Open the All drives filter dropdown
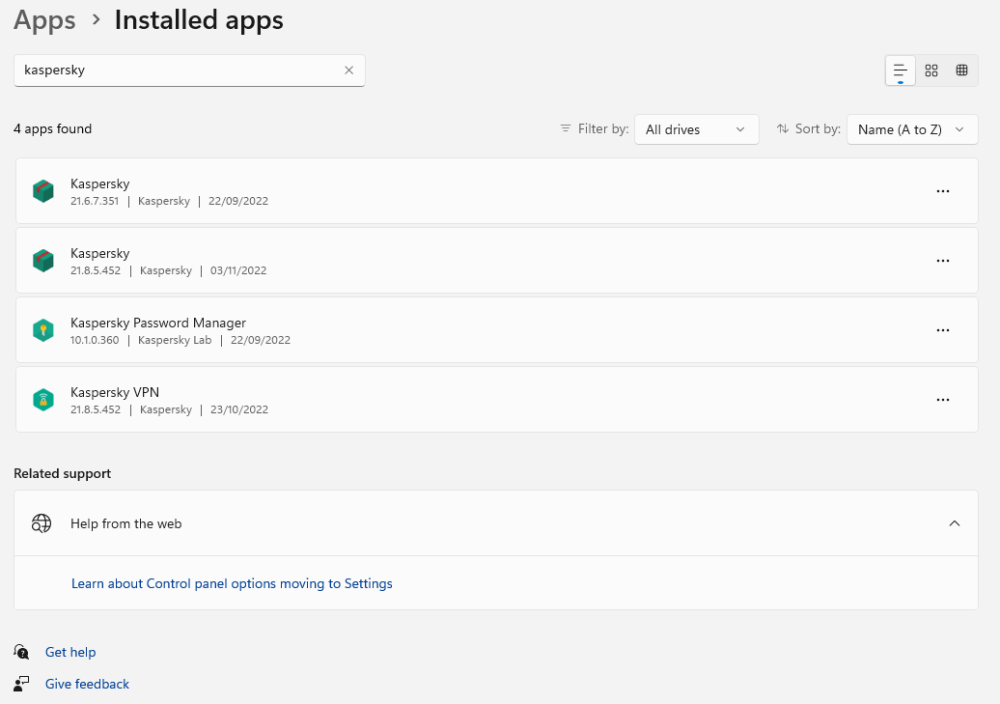The width and height of the screenshot is (1000, 704). coord(696,129)
